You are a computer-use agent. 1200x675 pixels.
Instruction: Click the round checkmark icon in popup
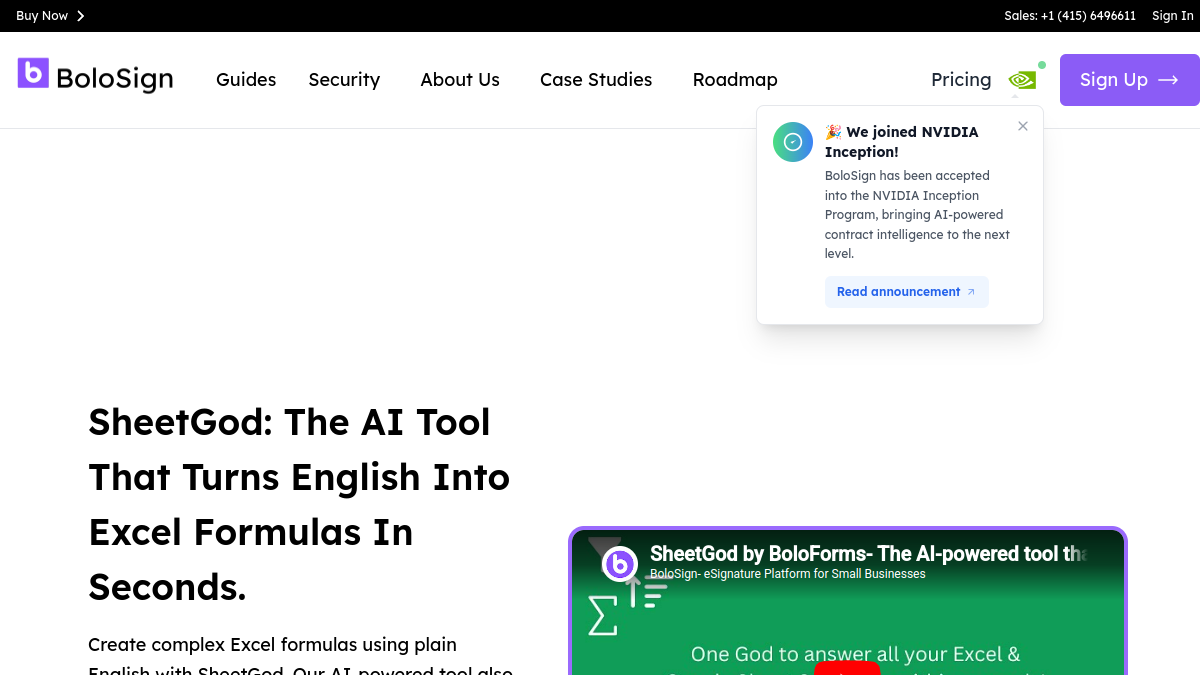793,142
